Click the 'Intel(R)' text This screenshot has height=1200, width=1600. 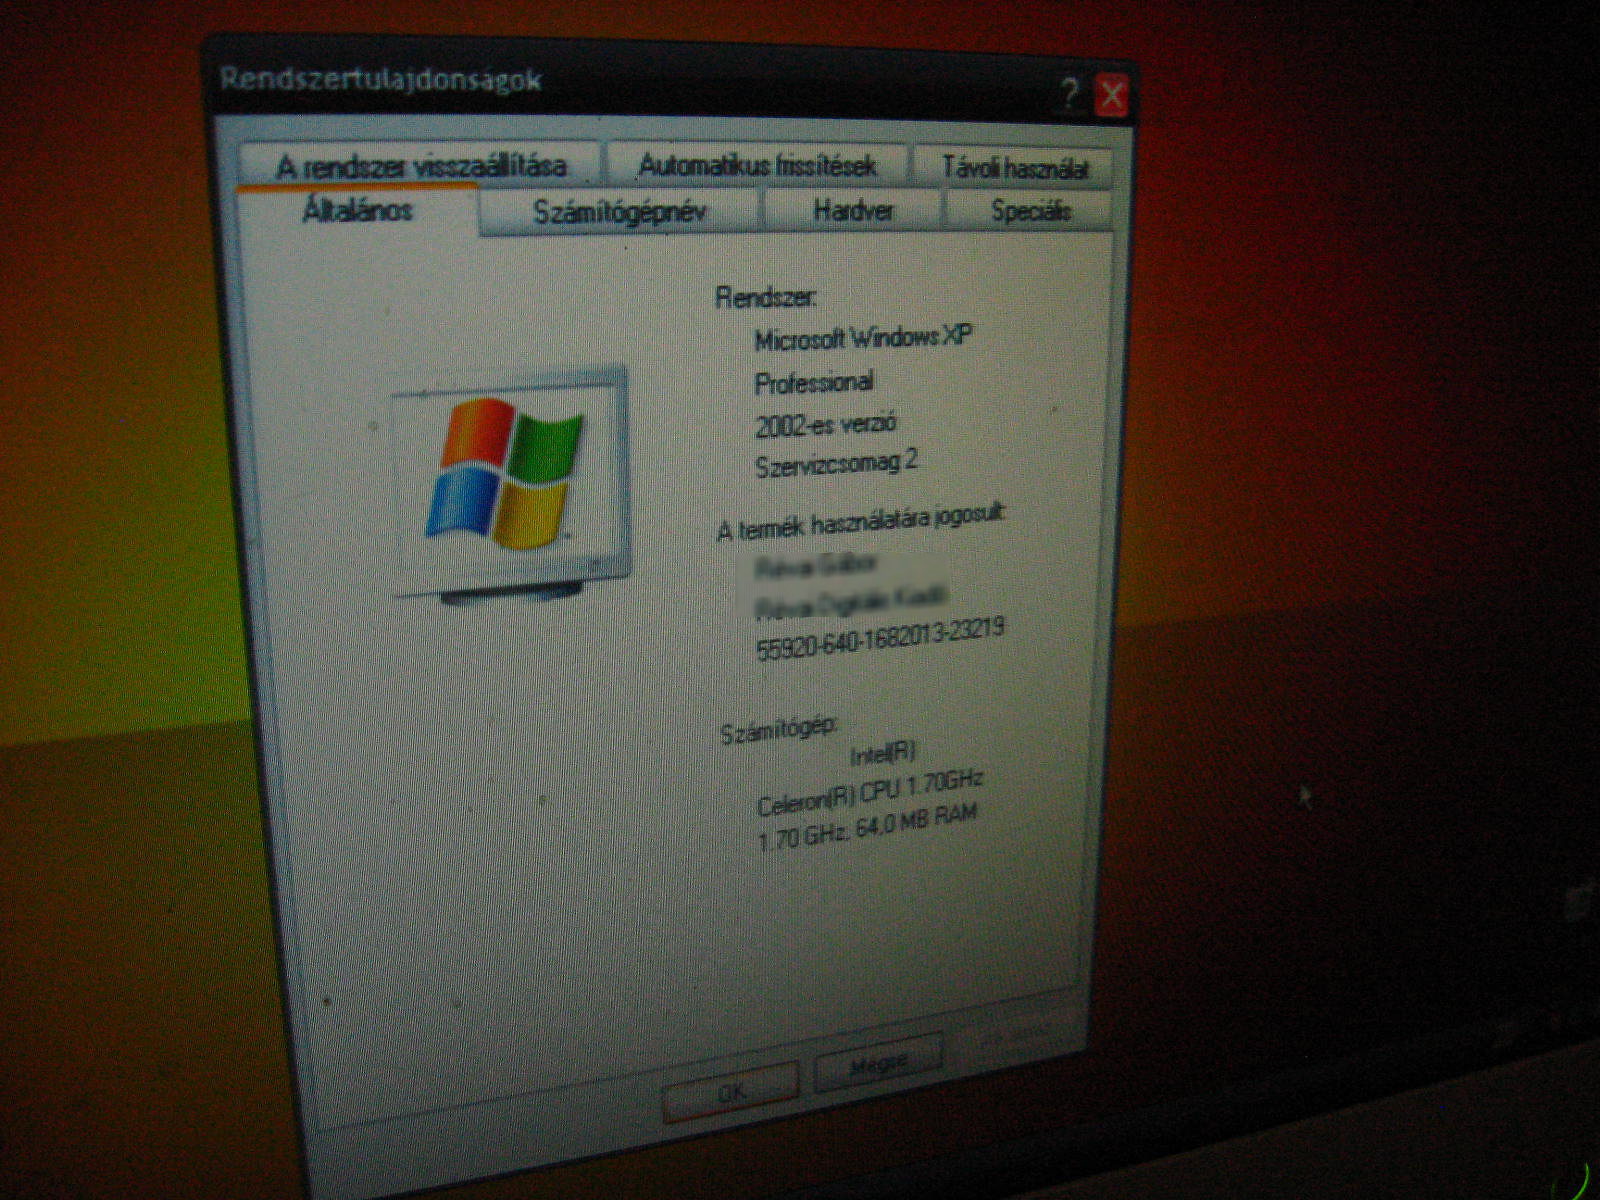[883, 753]
